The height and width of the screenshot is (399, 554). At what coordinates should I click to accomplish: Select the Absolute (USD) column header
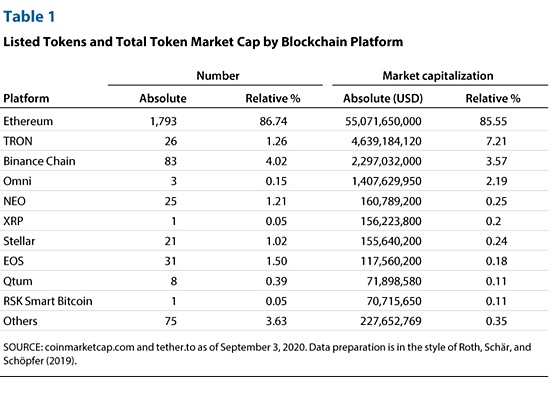coord(383,98)
